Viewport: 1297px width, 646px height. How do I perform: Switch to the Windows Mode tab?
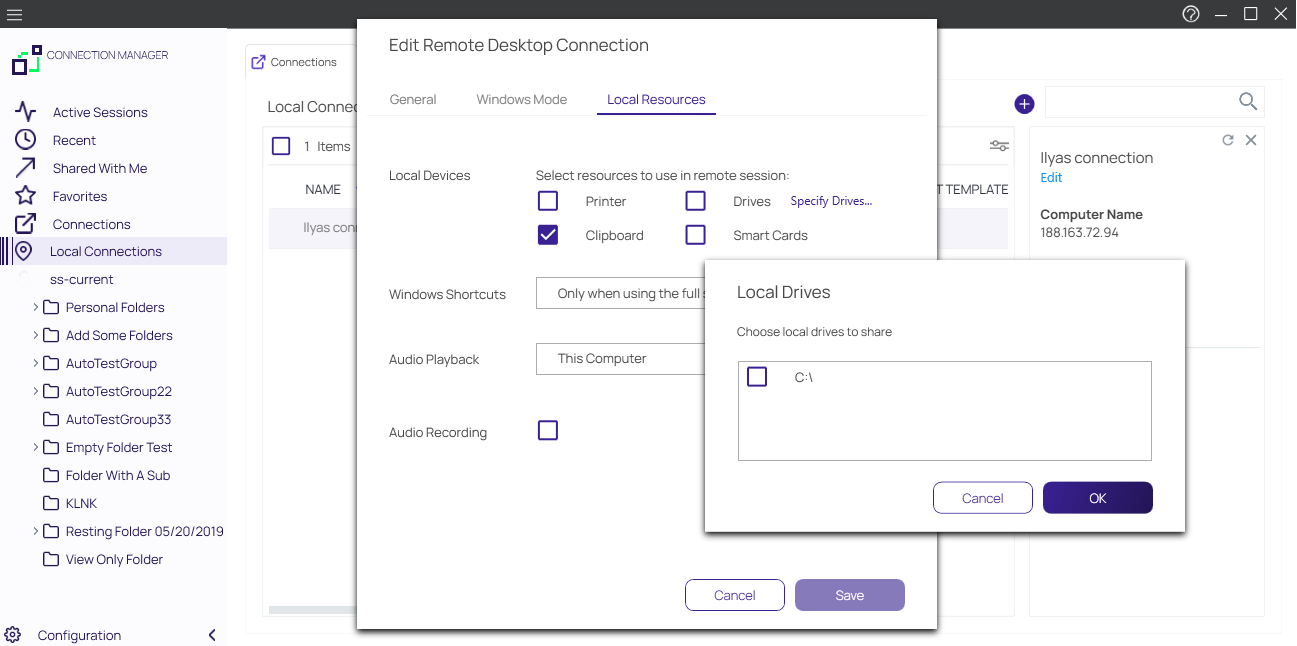[x=521, y=99]
